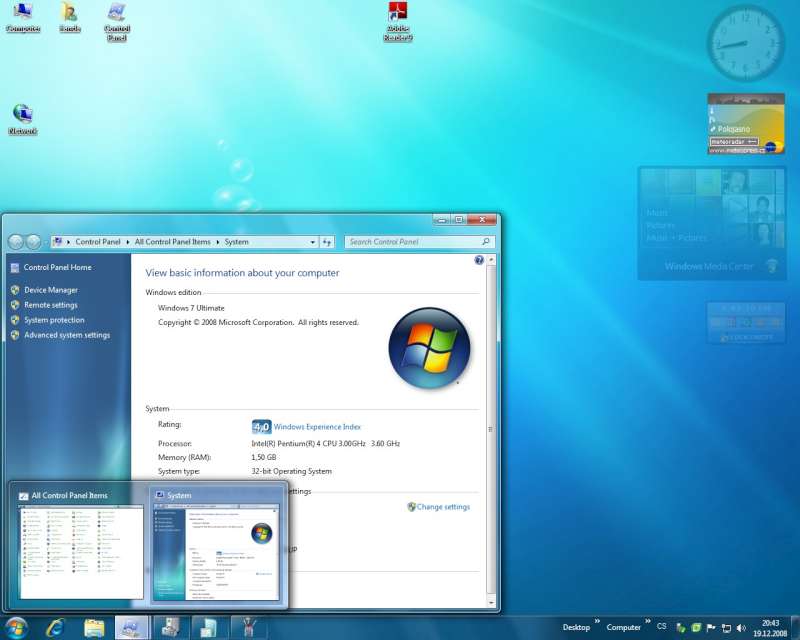Open Windows Explorer from the taskbar
The width and height of the screenshot is (800, 640).
coord(94,627)
